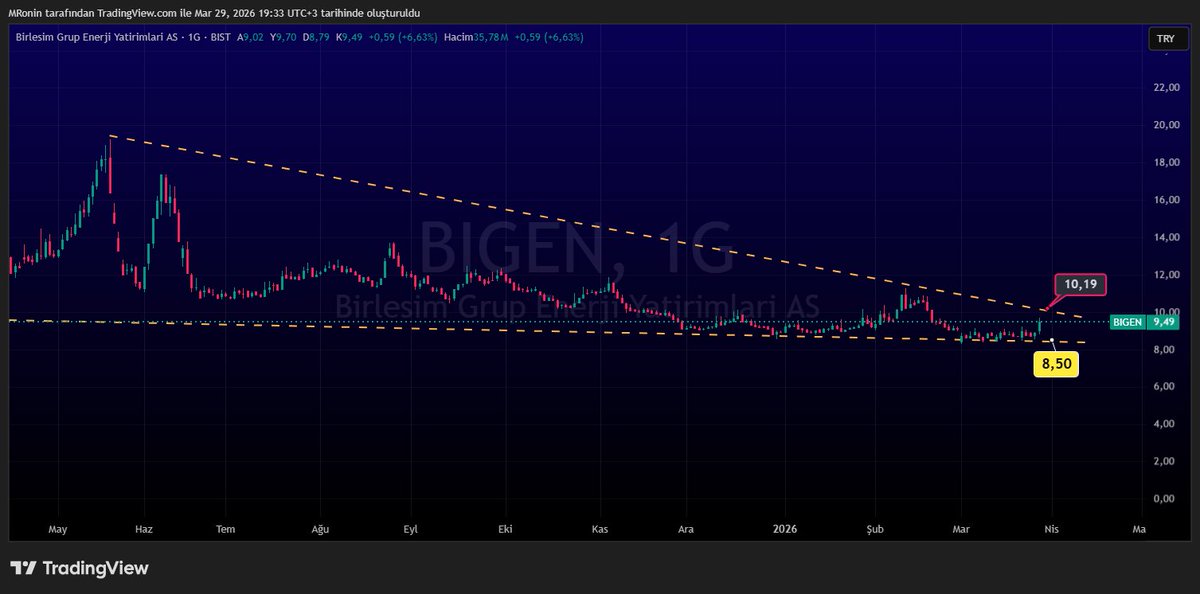This screenshot has width=1200, height=594.
Task: Click the close value K9,49
Action: click(351, 37)
